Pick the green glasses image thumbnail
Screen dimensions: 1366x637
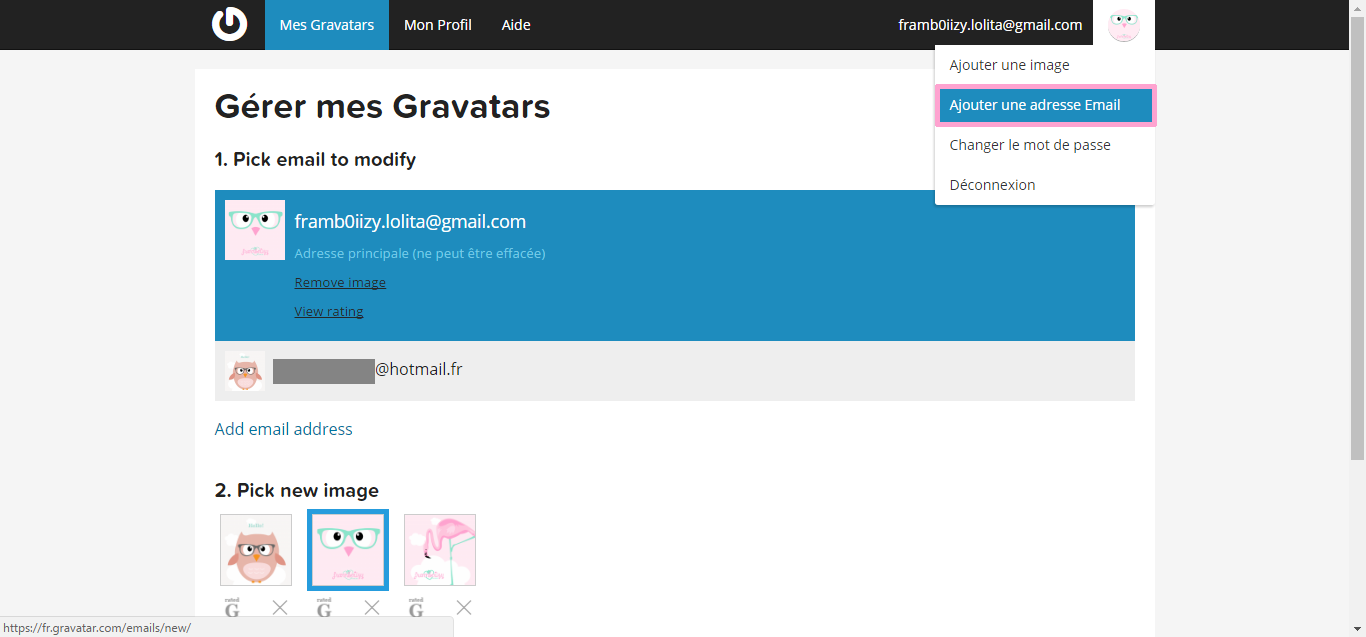coord(348,550)
